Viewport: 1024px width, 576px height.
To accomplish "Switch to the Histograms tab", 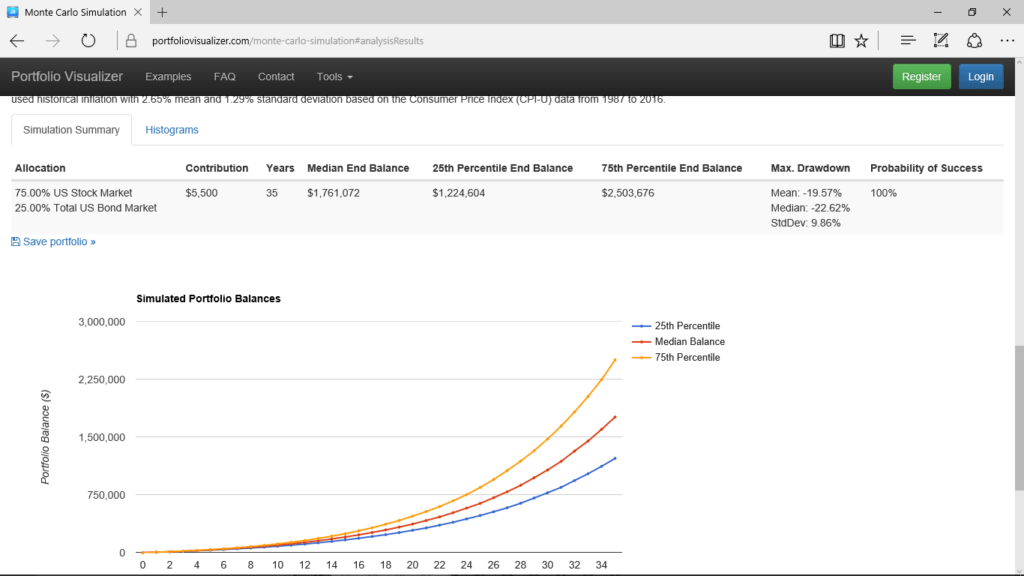I will click(x=171, y=130).
